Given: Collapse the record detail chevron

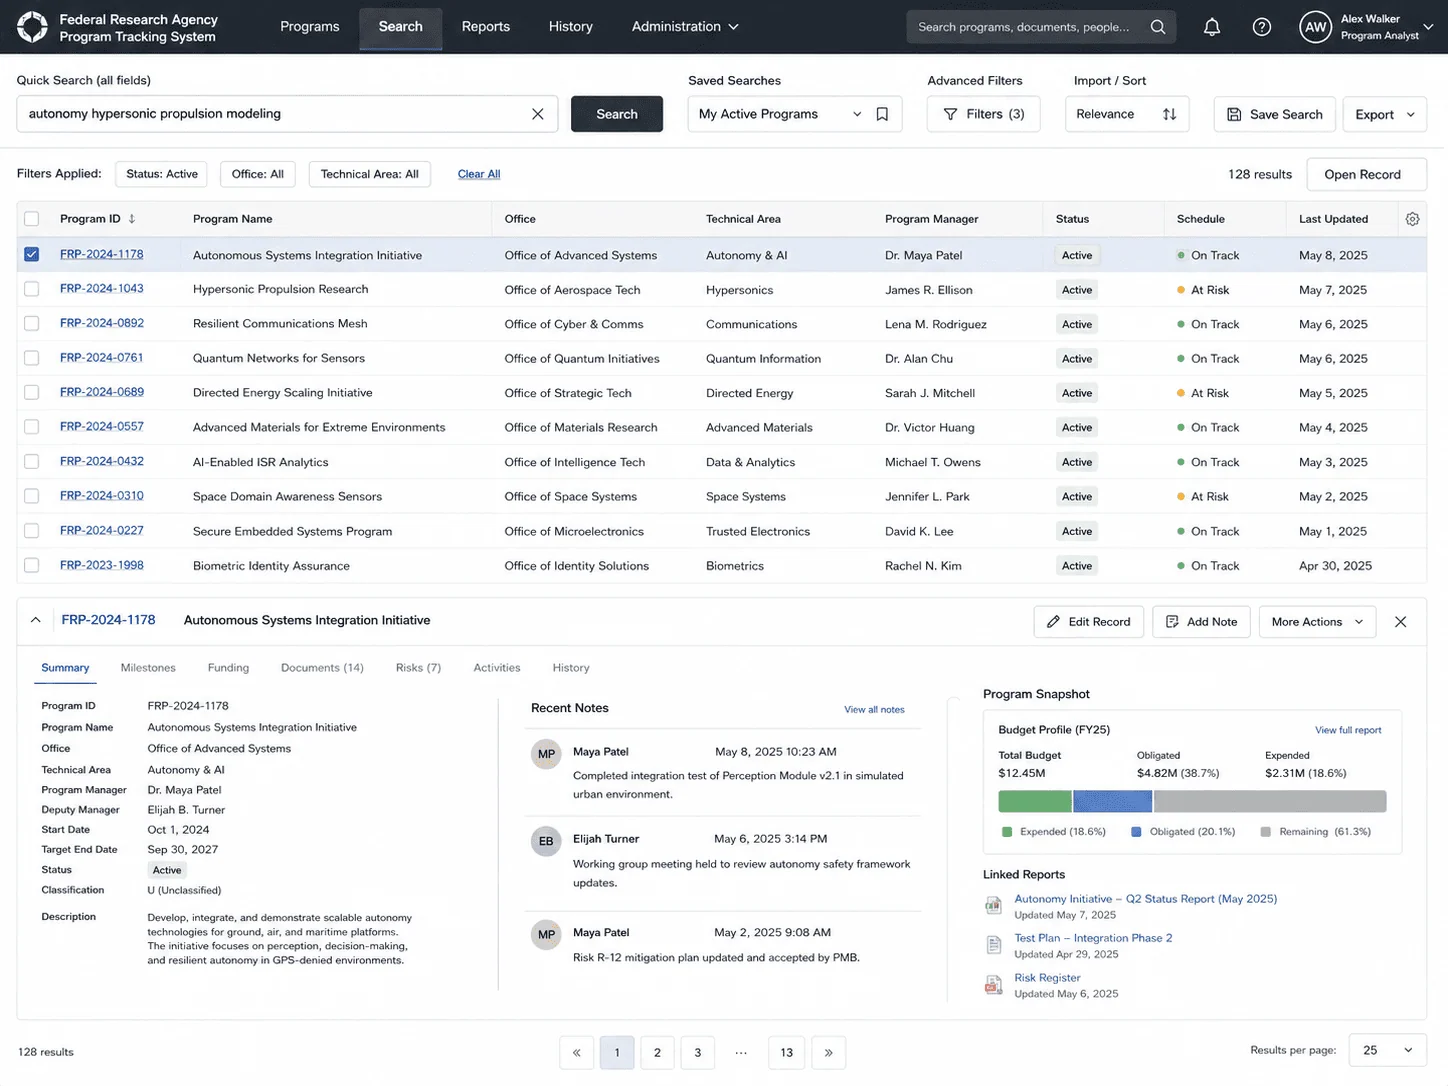Looking at the screenshot, I should point(35,621).
